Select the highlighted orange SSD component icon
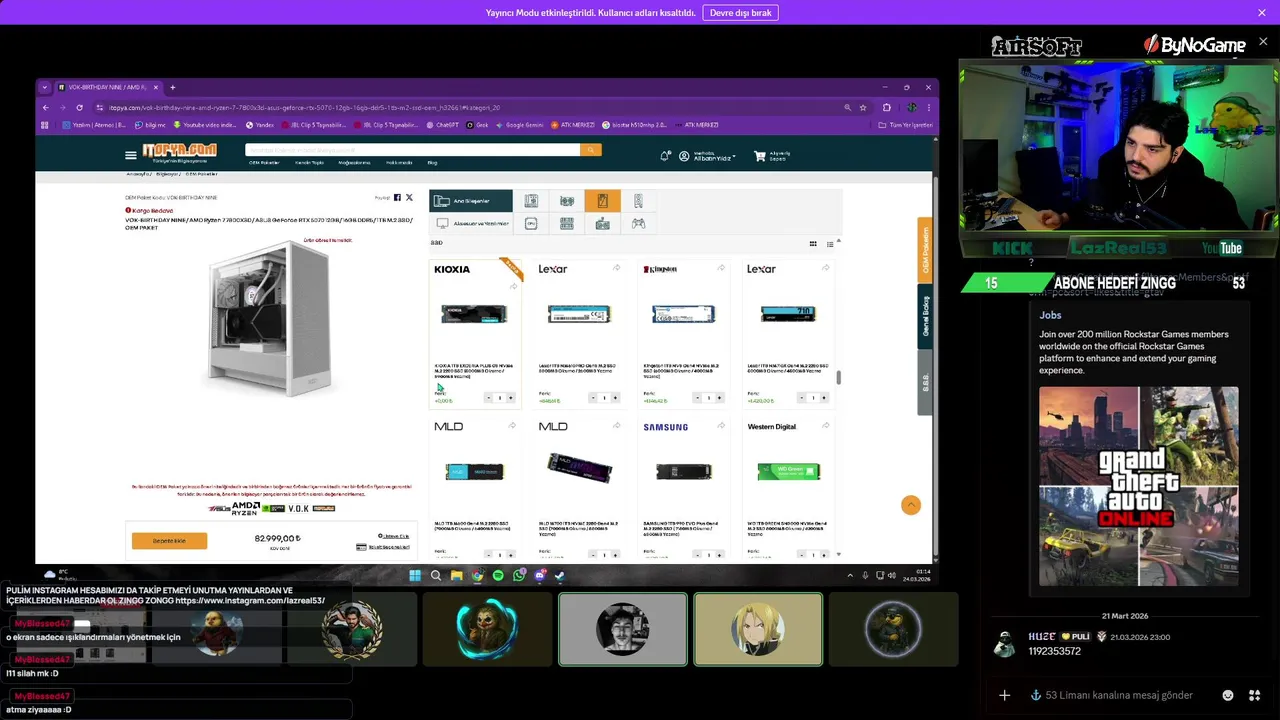This screenshot has width=1280, height=720. tap(602, 201)
